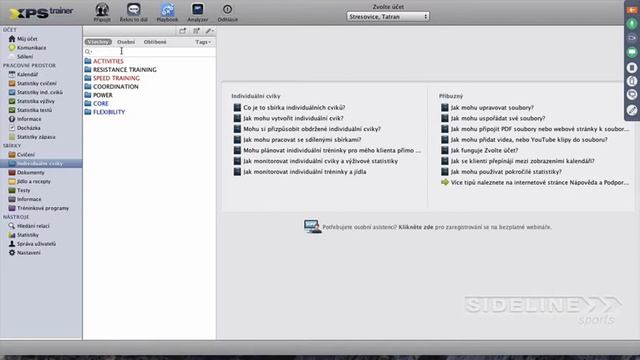
Task: Open Nastavení settings
Action: click(x=24, y=253)
